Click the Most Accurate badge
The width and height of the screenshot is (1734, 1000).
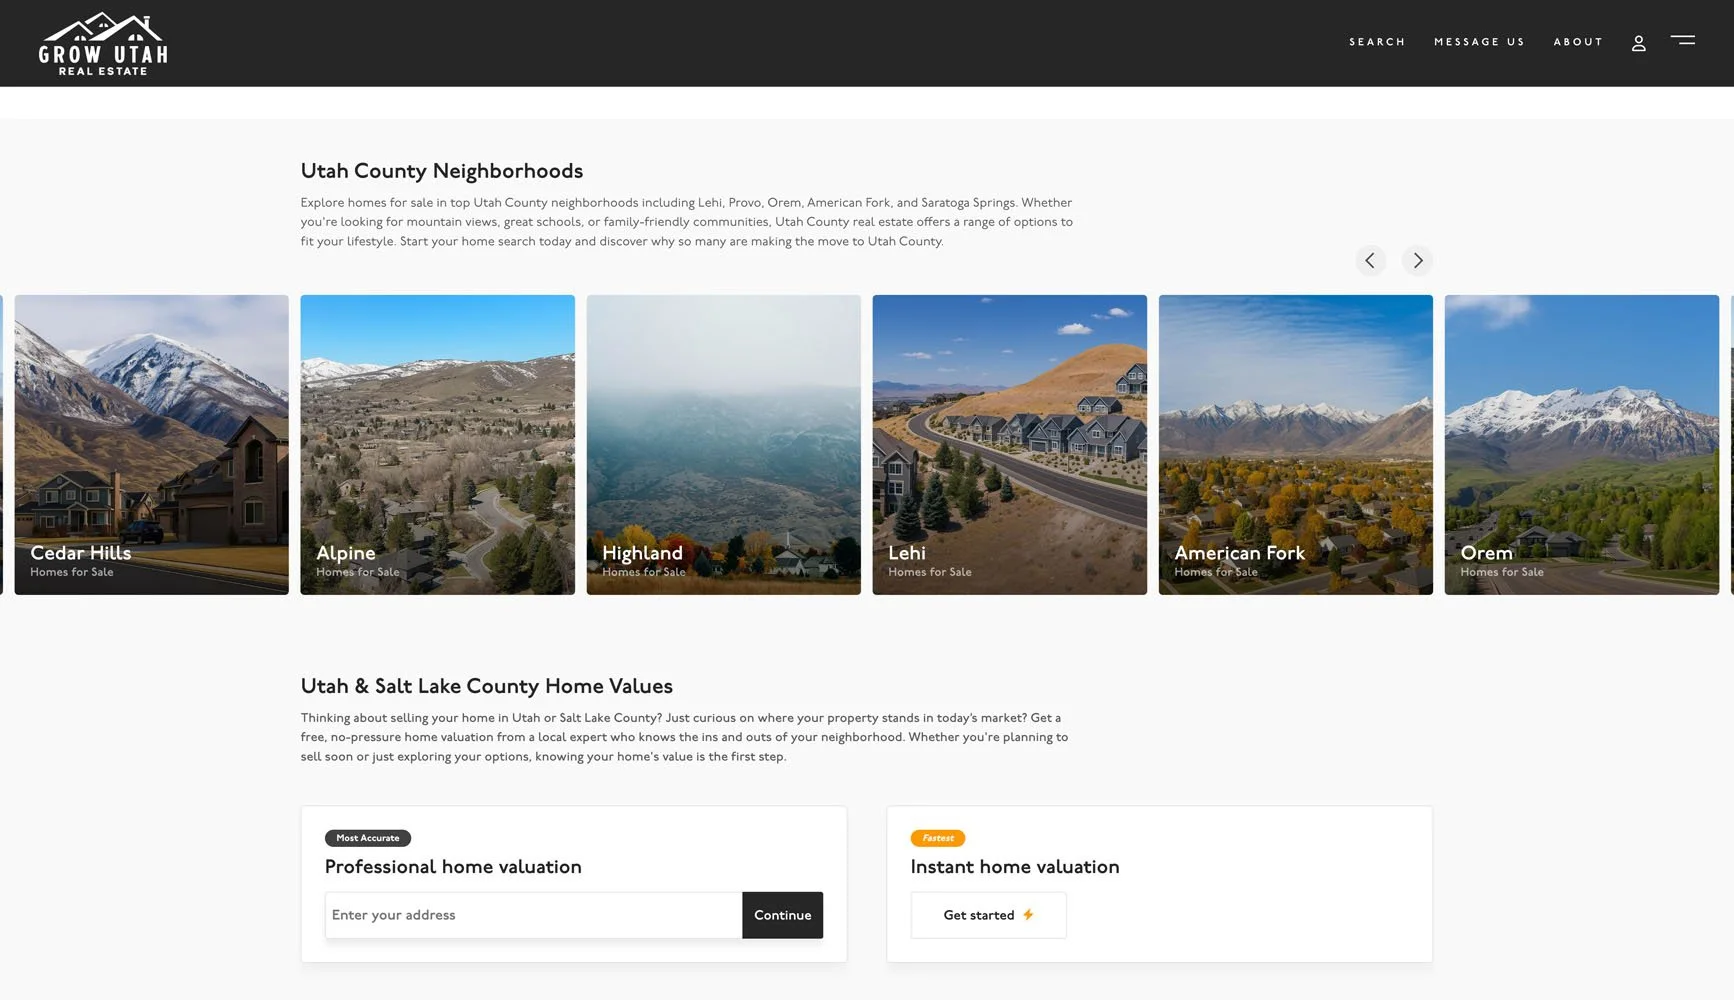tap(368, 838)
